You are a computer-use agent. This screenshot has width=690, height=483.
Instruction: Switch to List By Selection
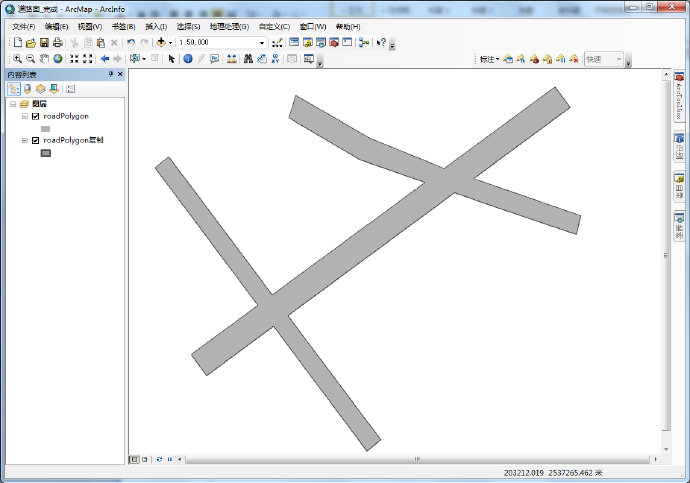pos(54,89)
